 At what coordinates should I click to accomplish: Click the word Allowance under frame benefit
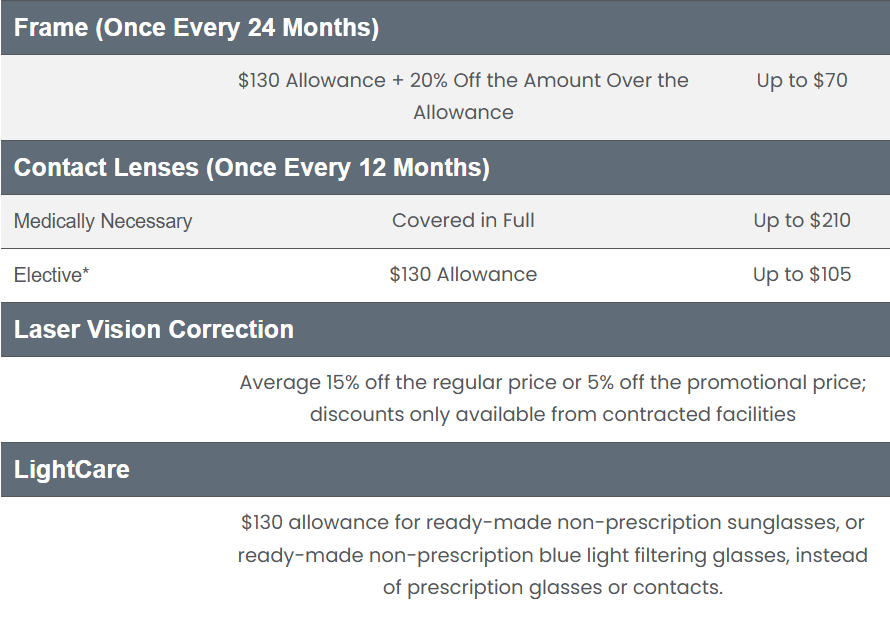[x=463, y=112]
